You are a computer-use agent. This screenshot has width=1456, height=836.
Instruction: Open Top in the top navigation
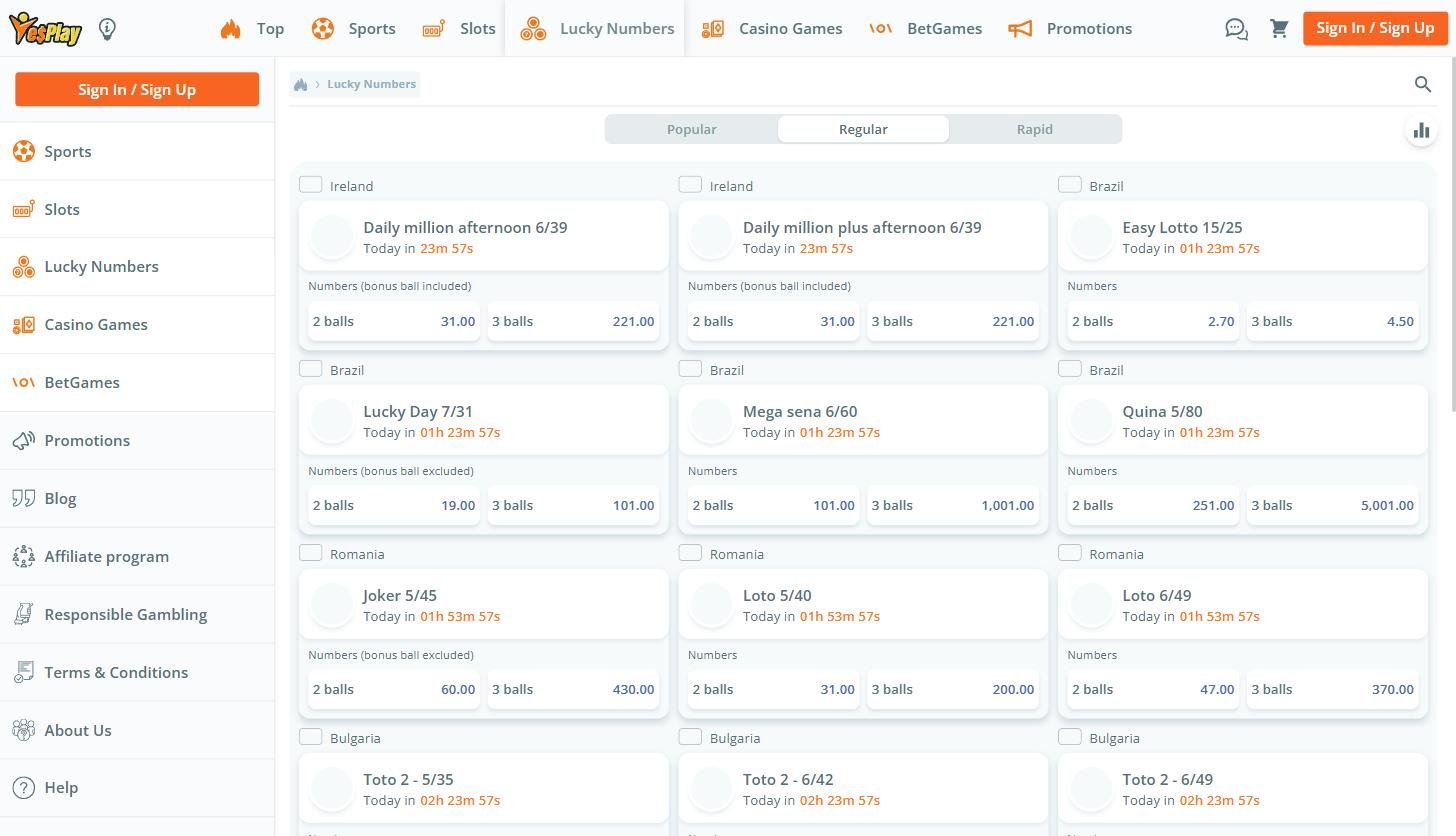(252, 28)
